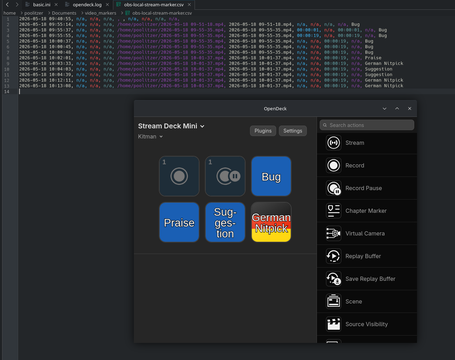Click the obs-local-stream-marker.csv breadcrumb
The height and width of the screenshot is (360, 455).
(162, 13)
